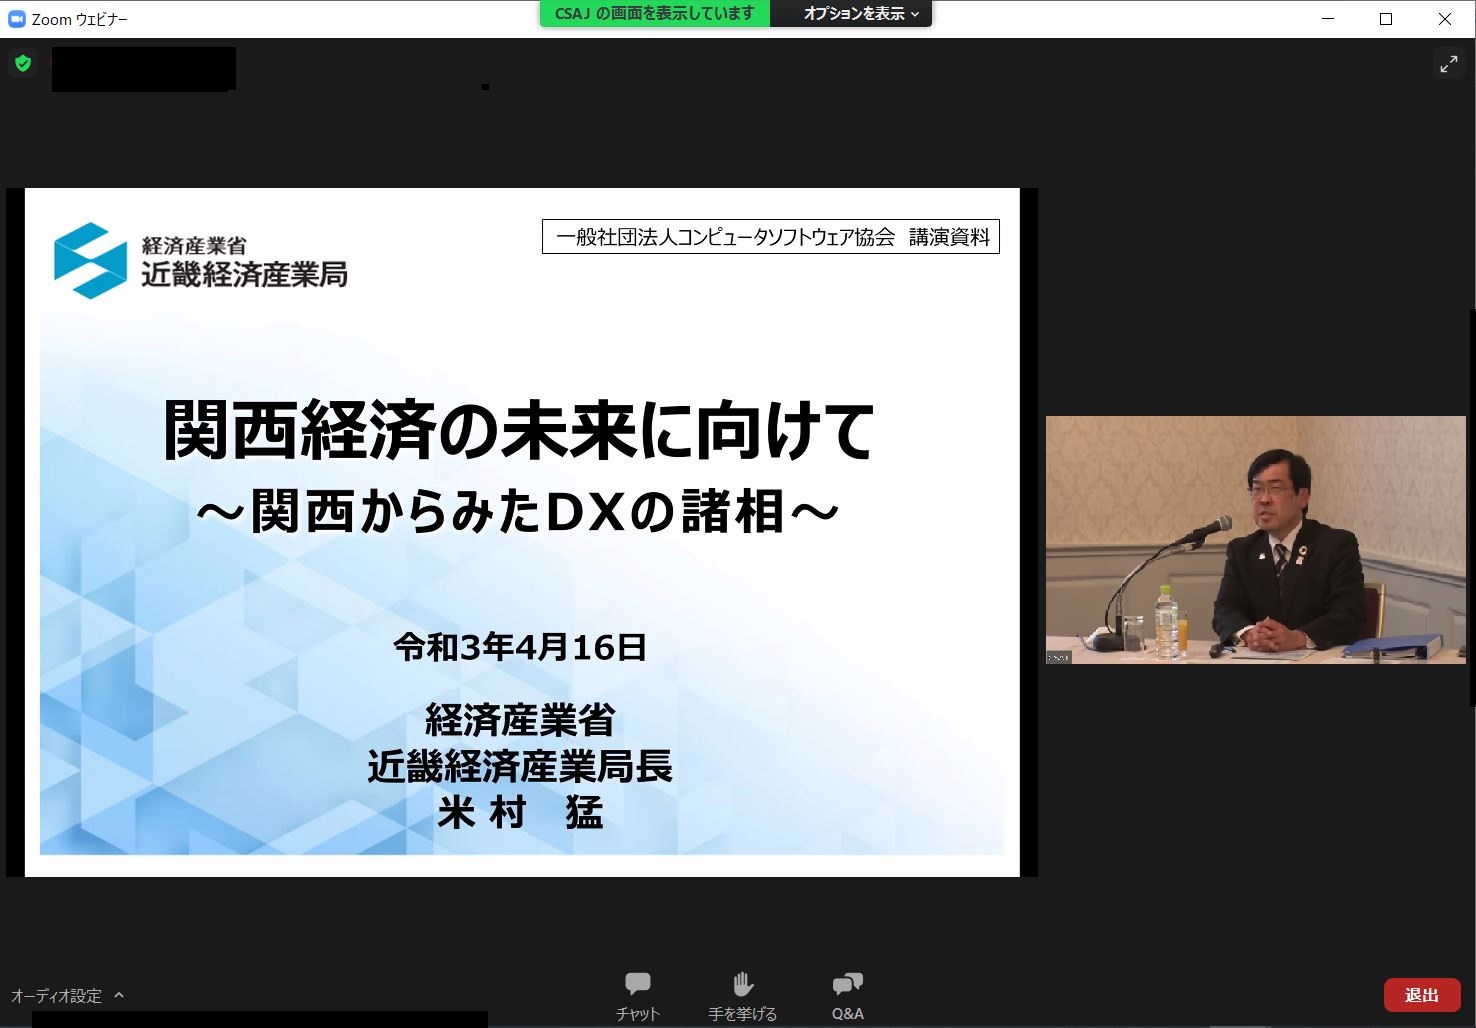Click the title bar text Zoom ウェビナー
Screen dimensions: 1476x1028
80,19
